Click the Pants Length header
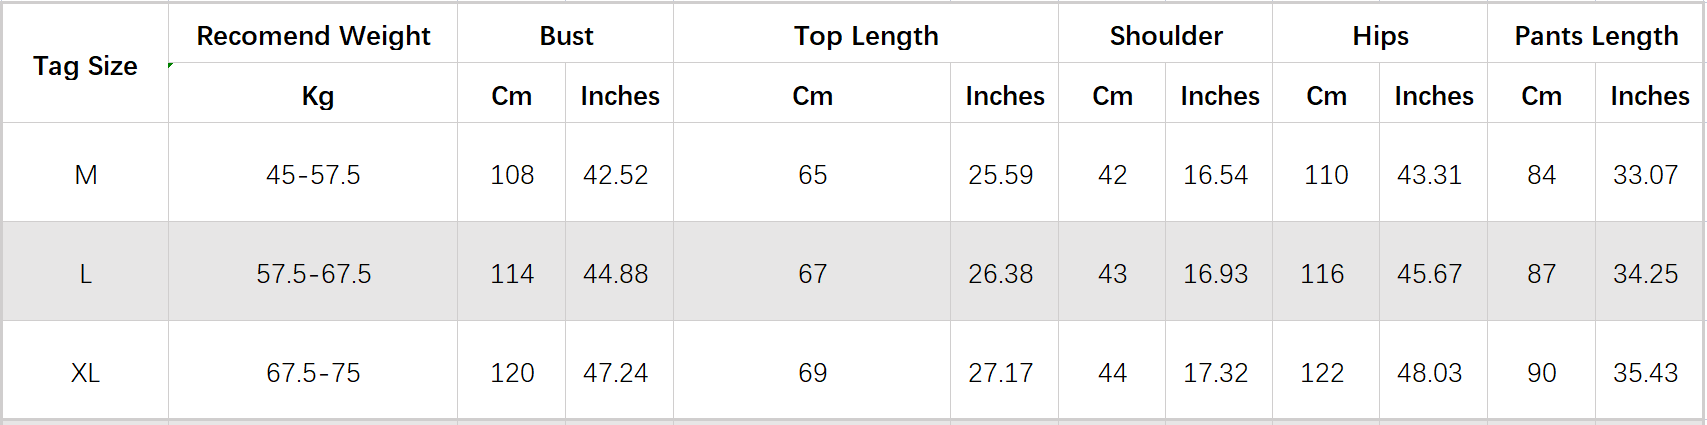 click(1596, 36)
